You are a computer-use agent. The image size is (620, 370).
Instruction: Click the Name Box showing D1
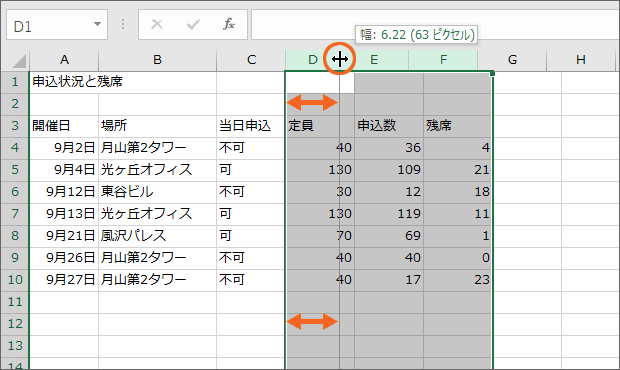pyautogui.click(x=57, y=25)
